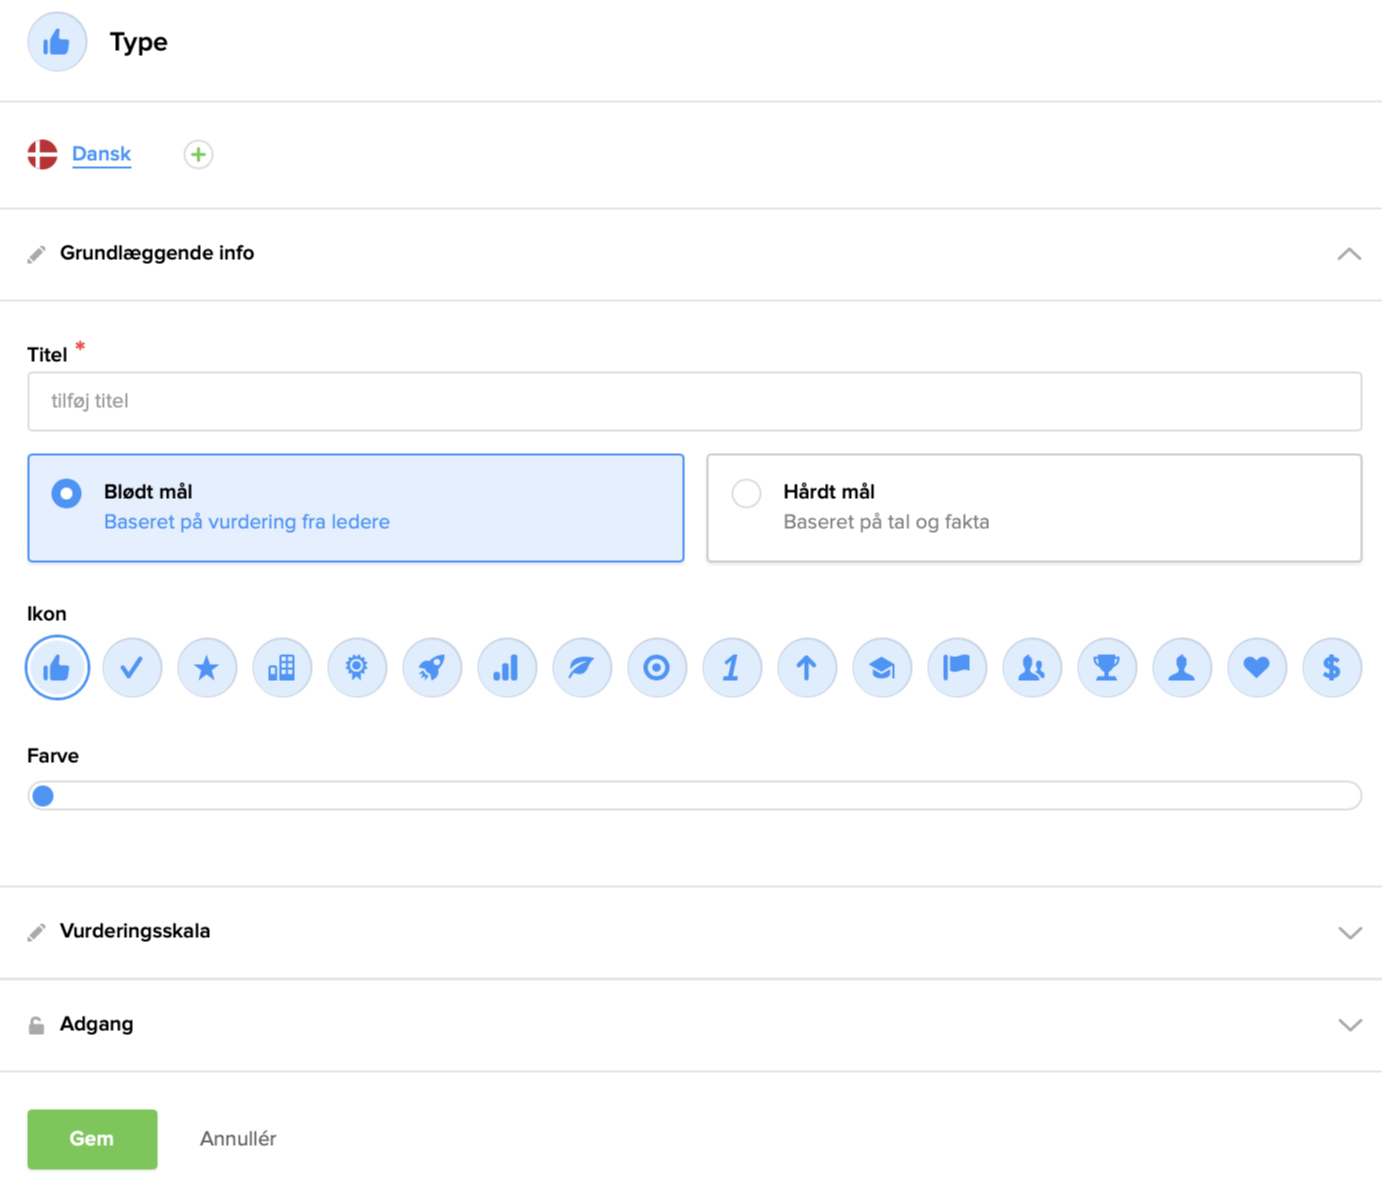Focus the Titel input field
The height and width of the screenshot is (1200, 1382).
694,401
